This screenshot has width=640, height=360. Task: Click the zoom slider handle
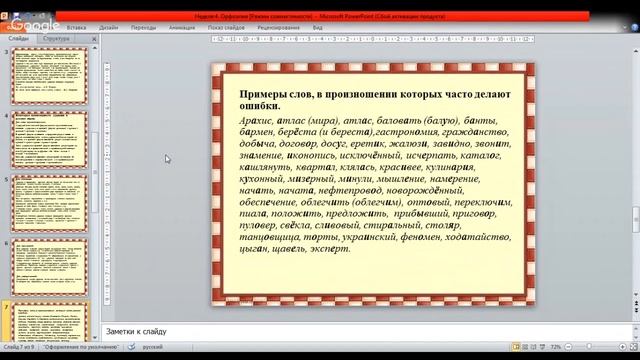[x=589, y=347]
